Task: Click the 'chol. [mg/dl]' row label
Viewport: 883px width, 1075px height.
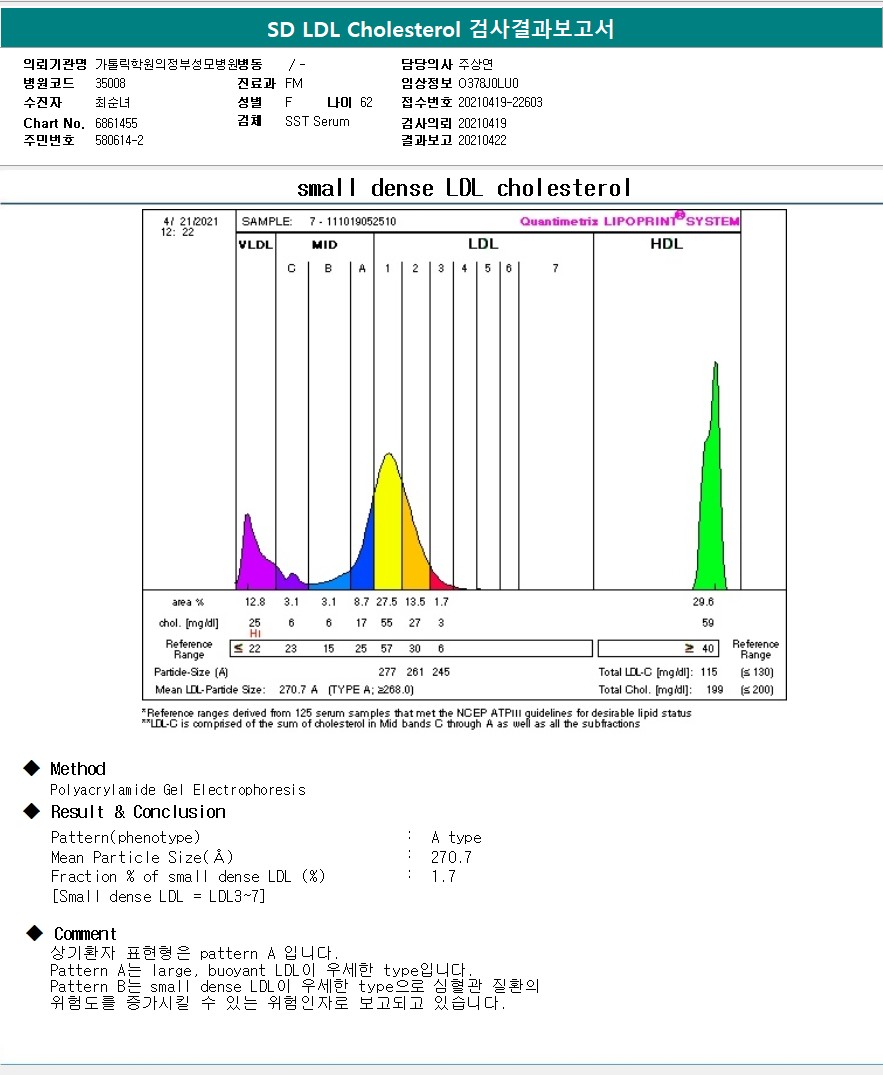Action: pos(189,623)
